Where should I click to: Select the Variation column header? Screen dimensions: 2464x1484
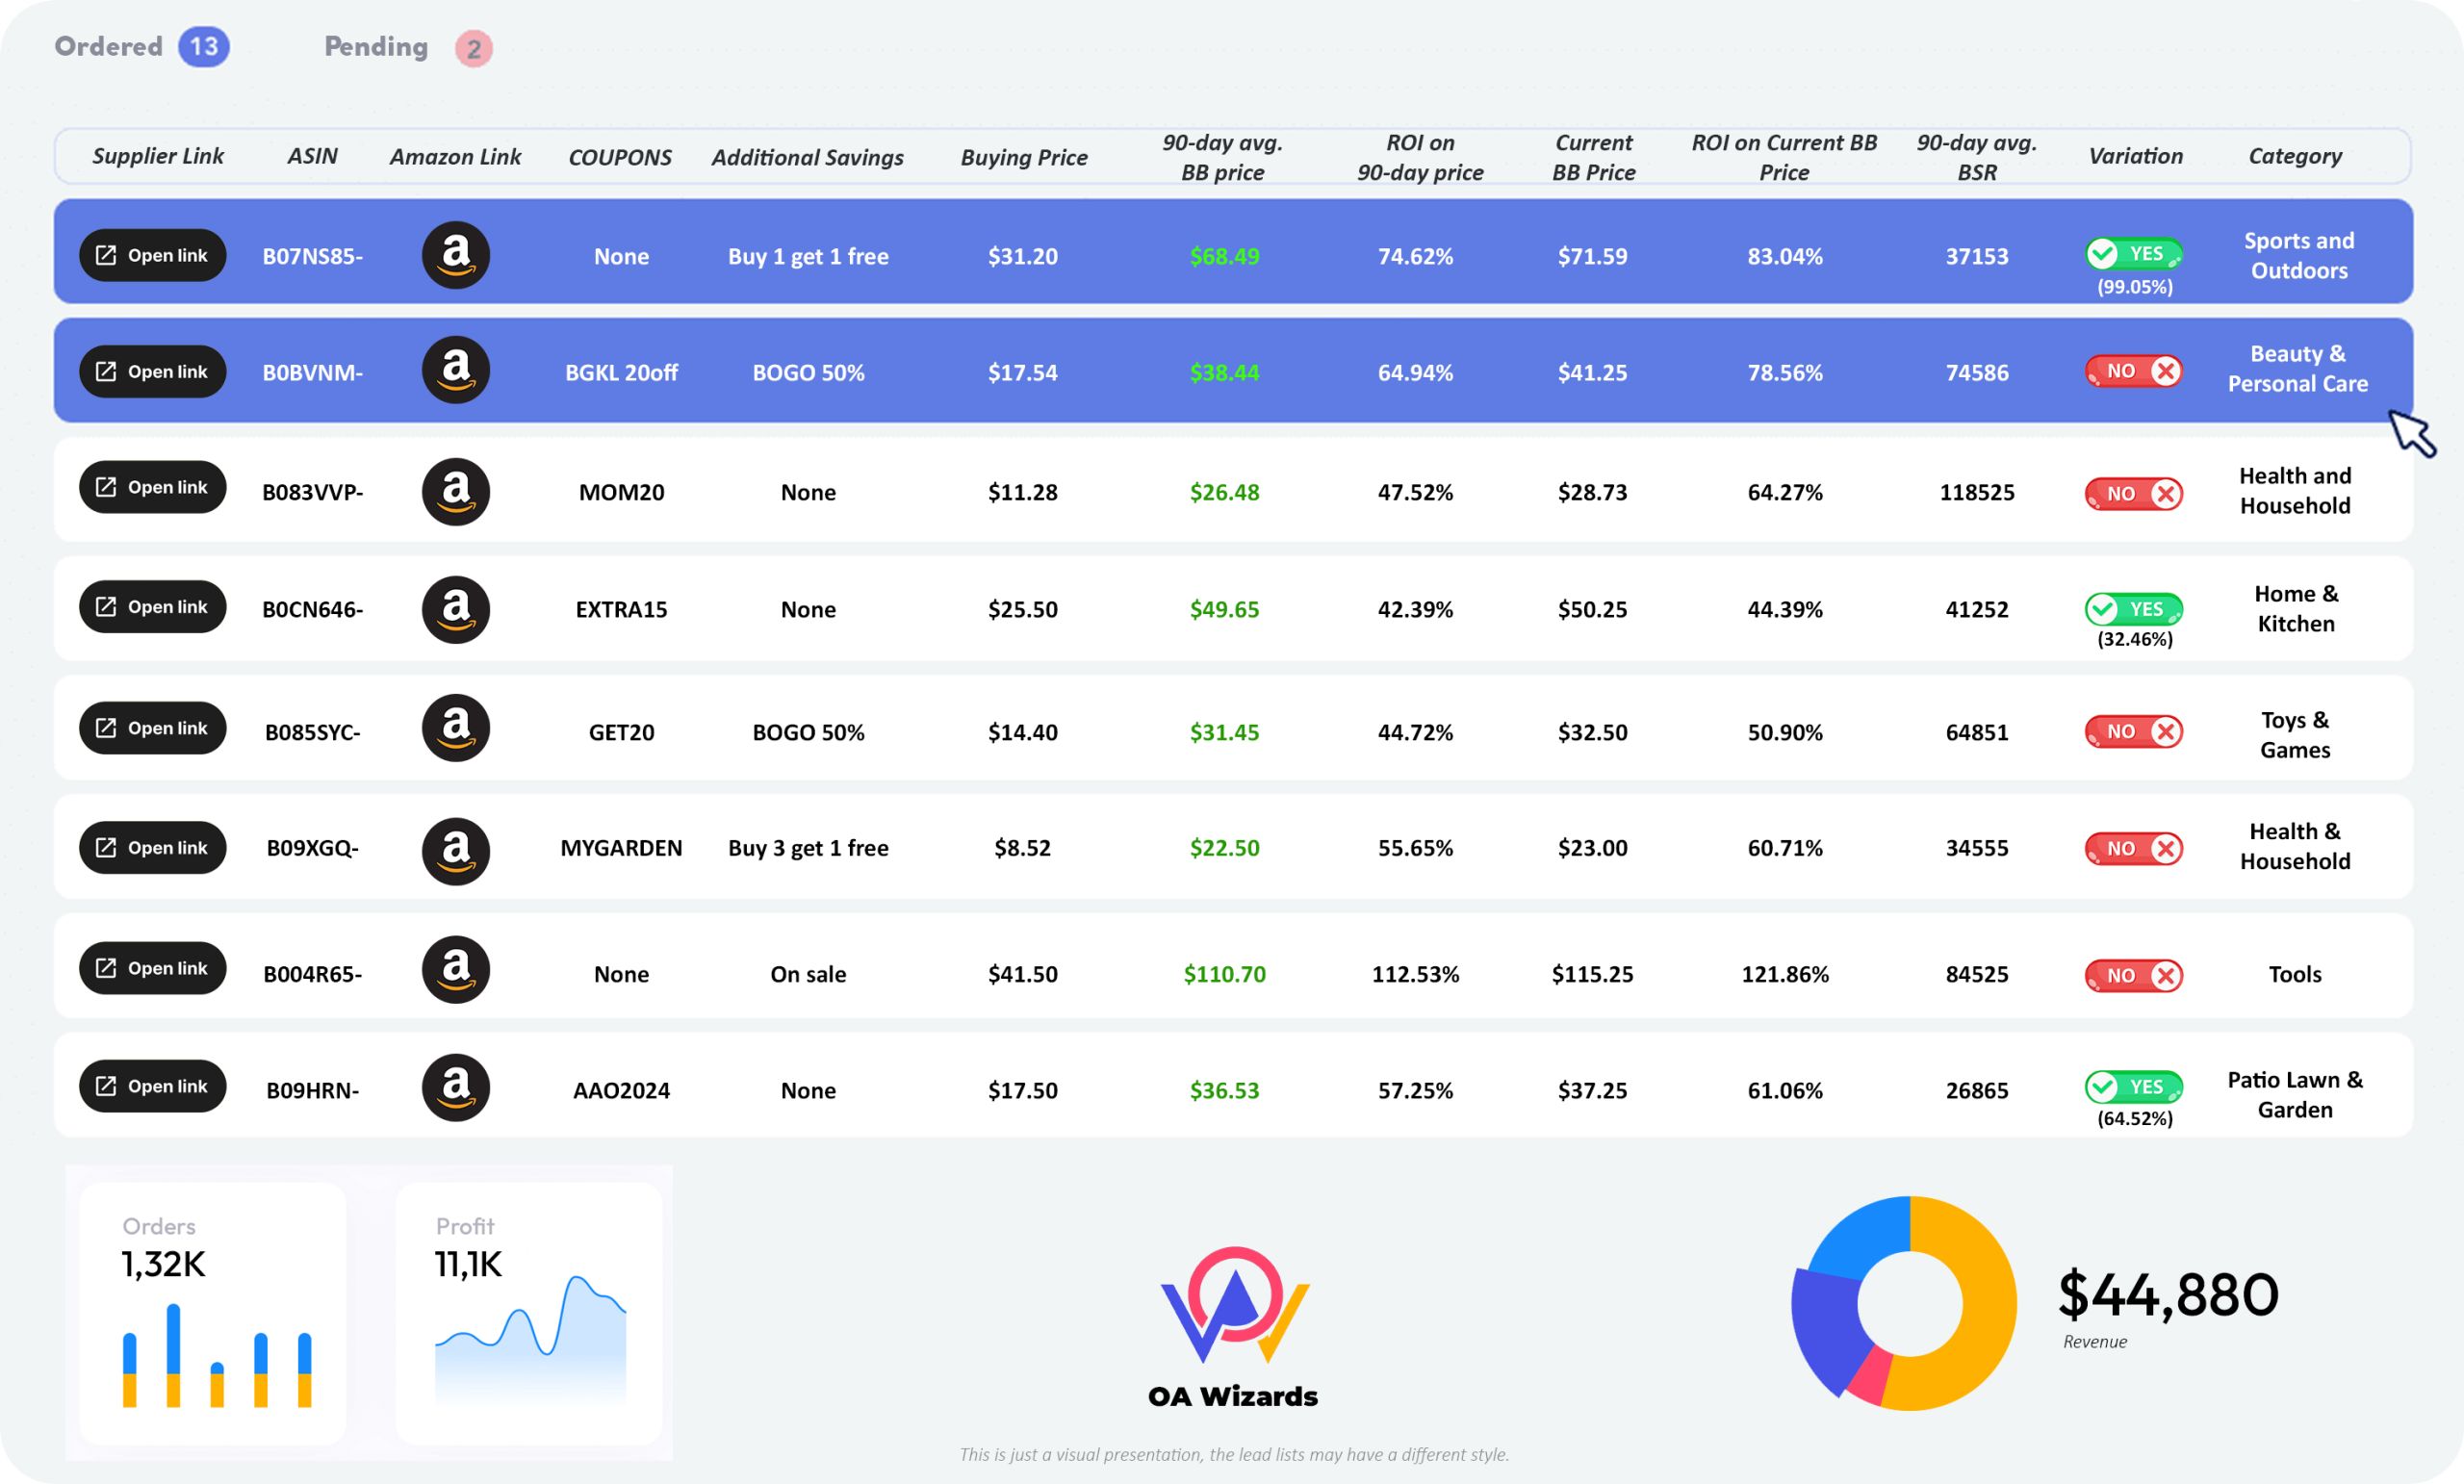[2135, 156]
